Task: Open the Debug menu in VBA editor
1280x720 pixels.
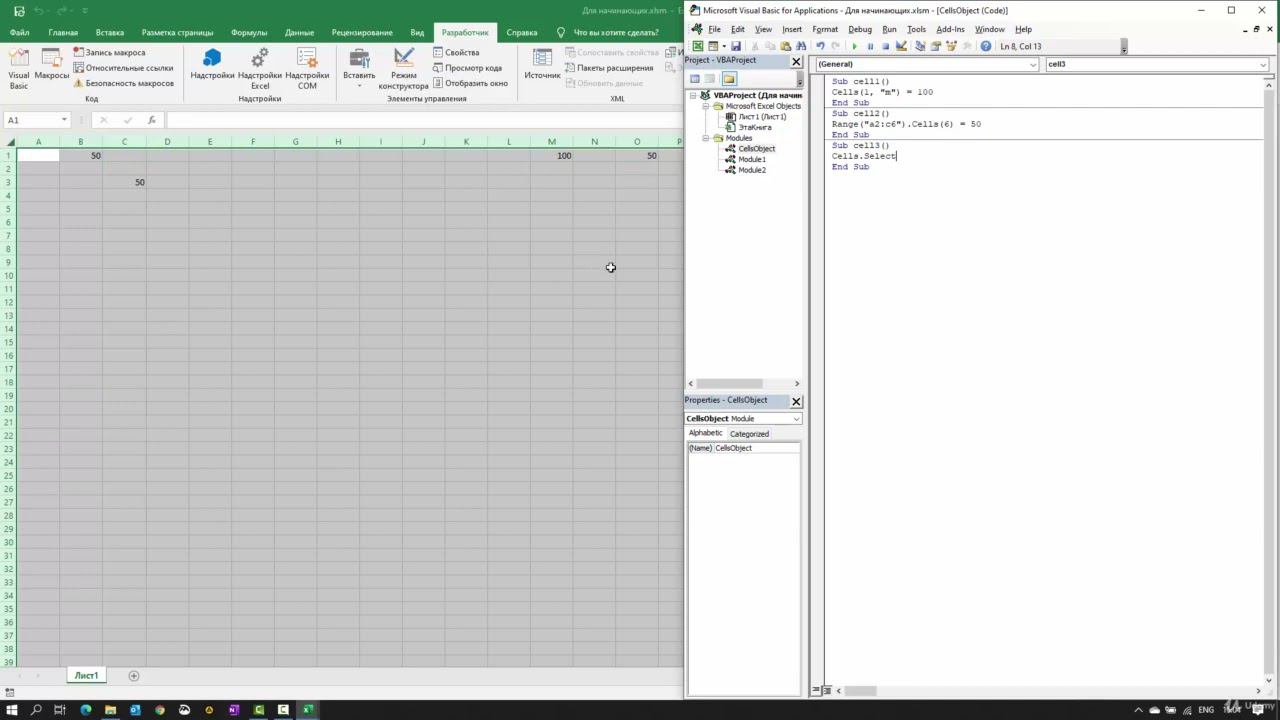Action: pyautogui.click(x=859, y=29)
